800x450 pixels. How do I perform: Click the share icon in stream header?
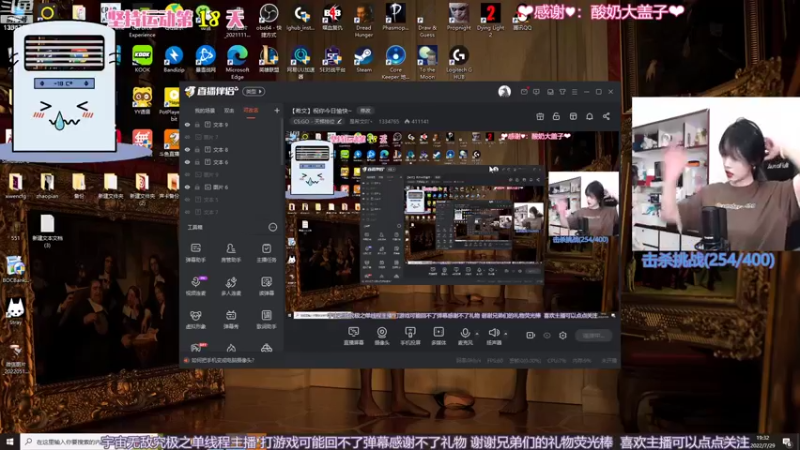coord(606,116)
